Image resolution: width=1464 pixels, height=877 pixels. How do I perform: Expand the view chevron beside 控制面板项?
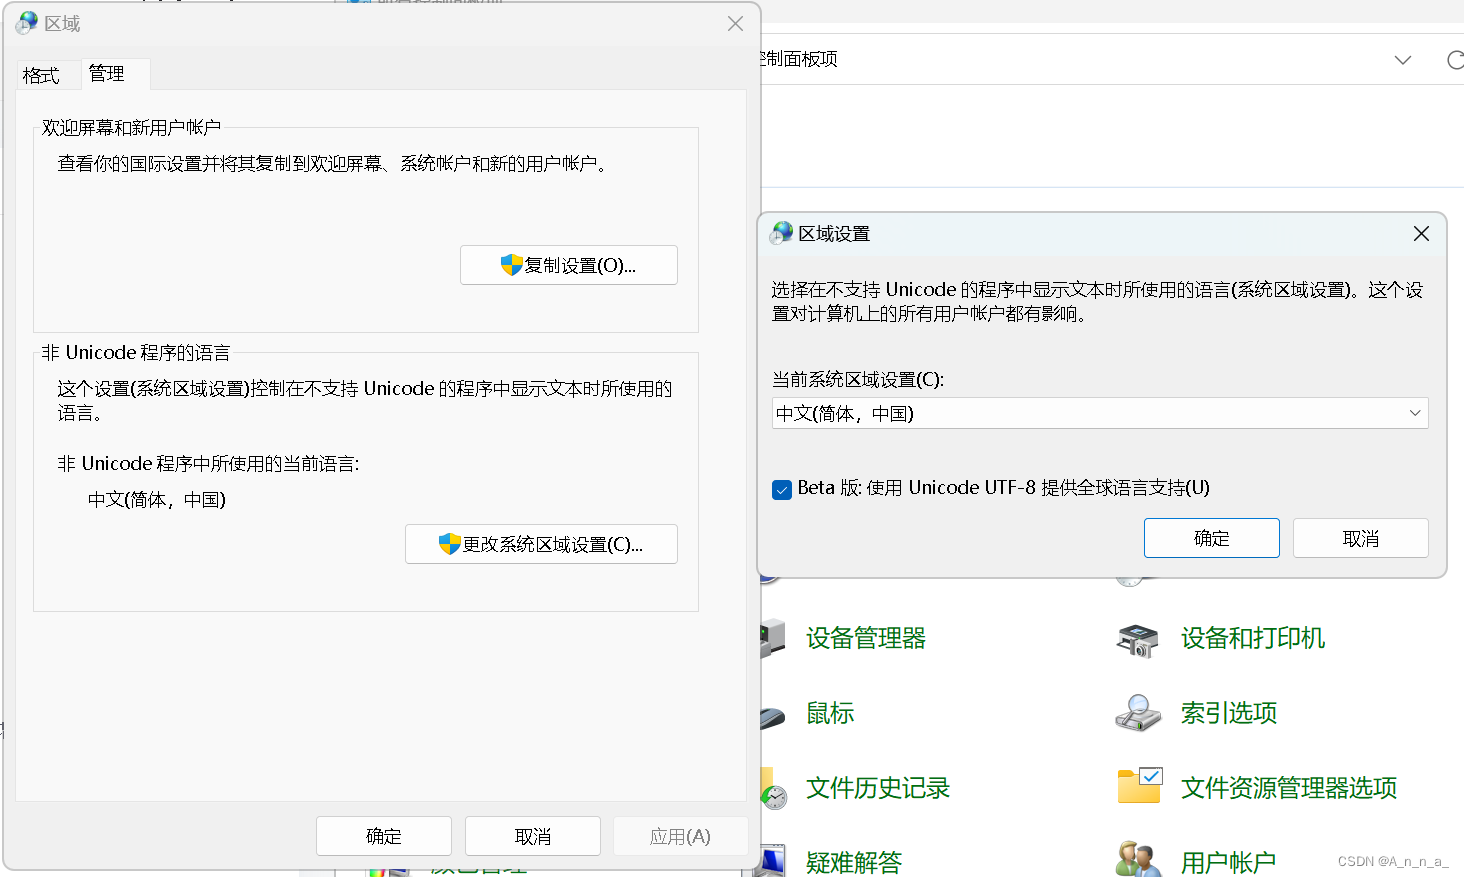tap(1402, 60)
